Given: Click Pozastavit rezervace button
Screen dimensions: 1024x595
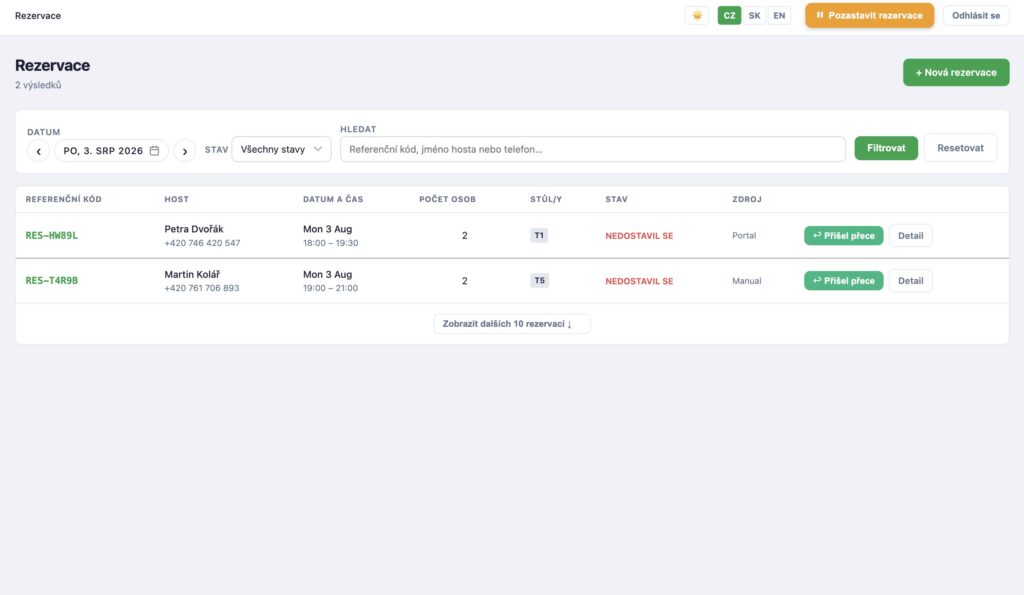Looking at the screenshot, I should [869, 15].
